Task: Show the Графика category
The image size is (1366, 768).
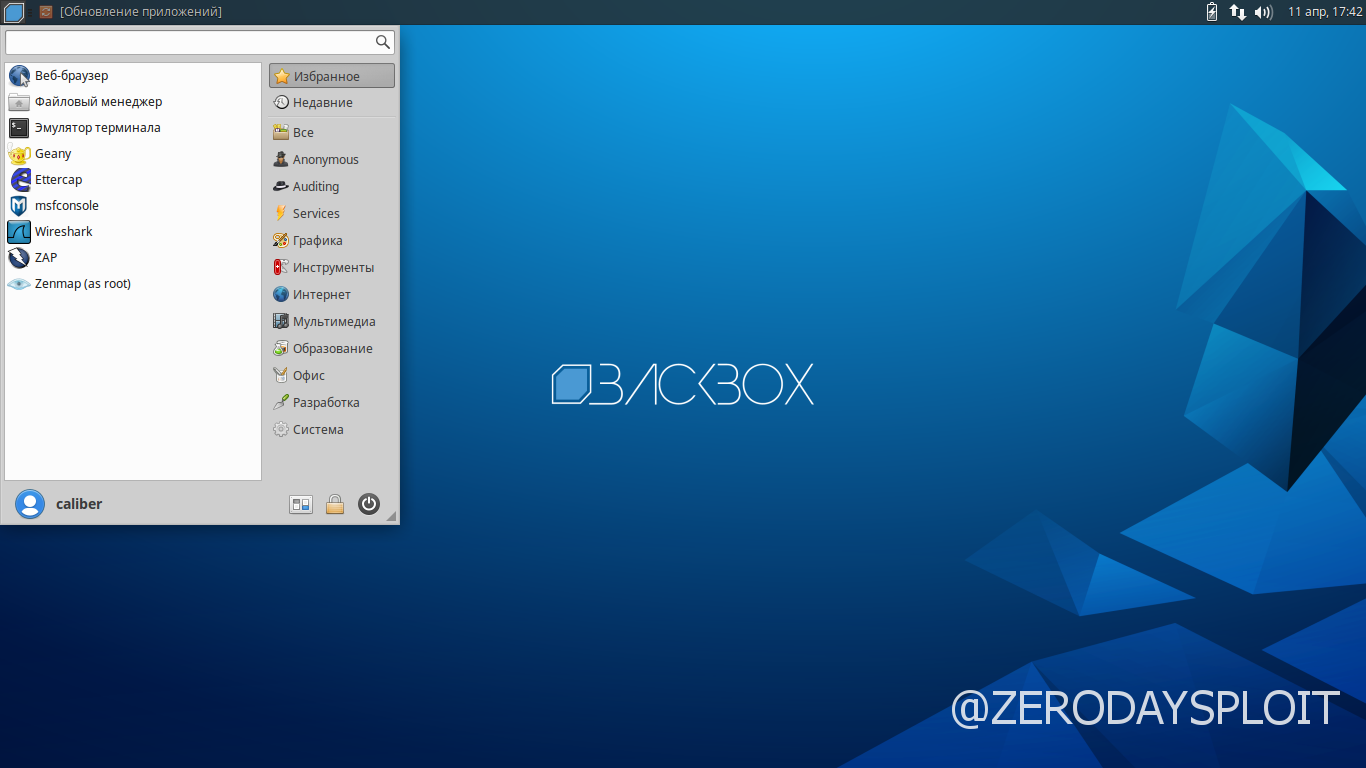Action: click(332, 241)
